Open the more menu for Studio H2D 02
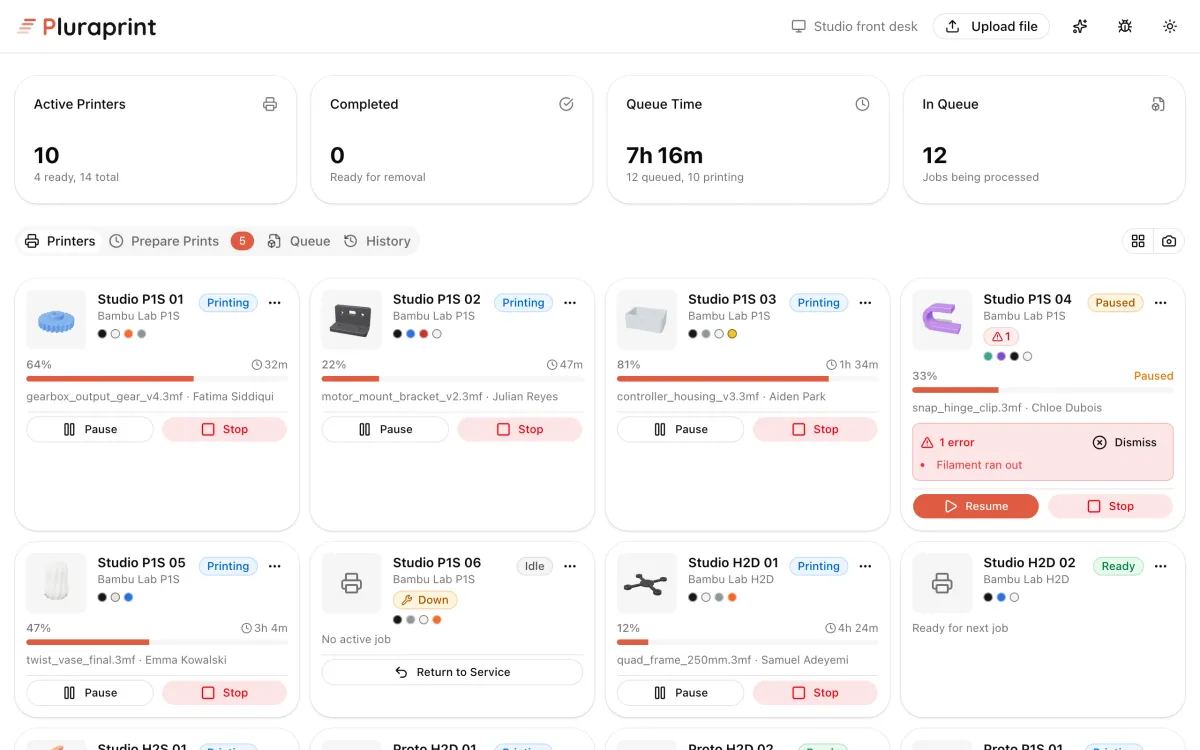The height and width of the screenshot is (750, 1200). click(x=1161, y=566)
